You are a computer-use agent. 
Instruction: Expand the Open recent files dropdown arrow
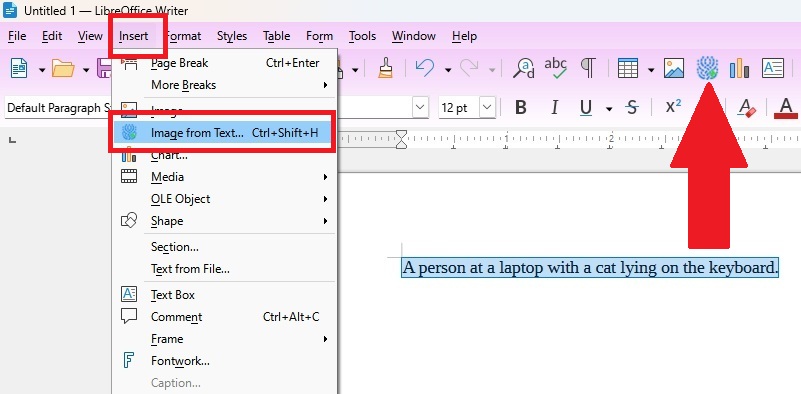click(86, 69)
